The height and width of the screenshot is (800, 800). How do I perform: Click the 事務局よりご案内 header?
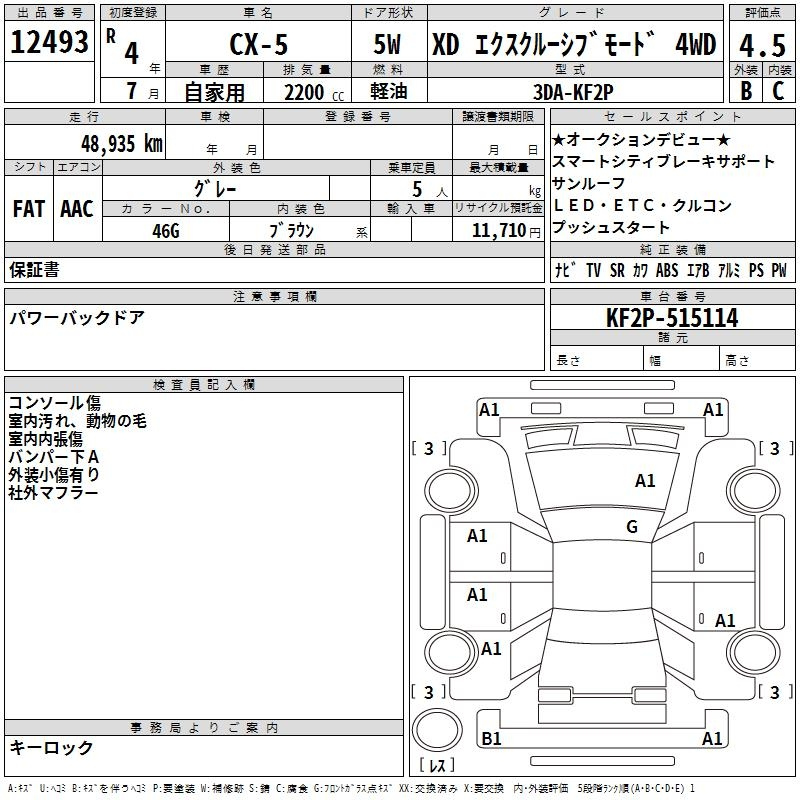[204, 728]
